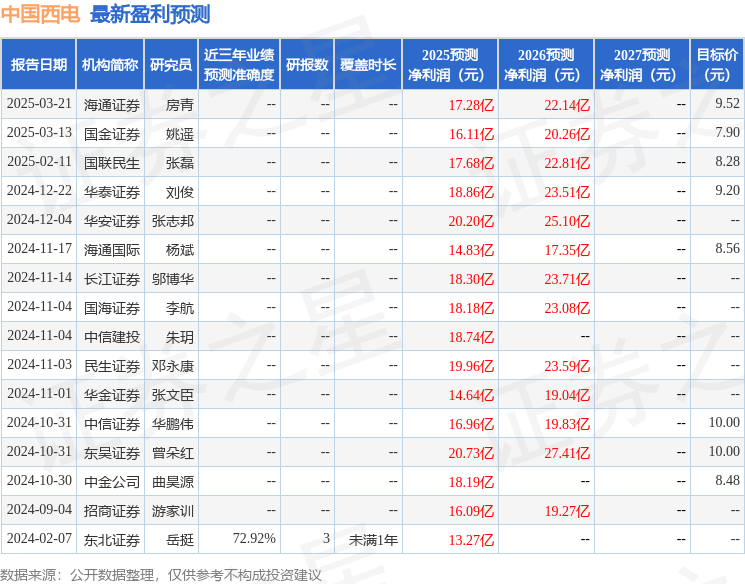745x584 pixels.
Task: Select the 海通证券 institution cell
Action: 112,105
